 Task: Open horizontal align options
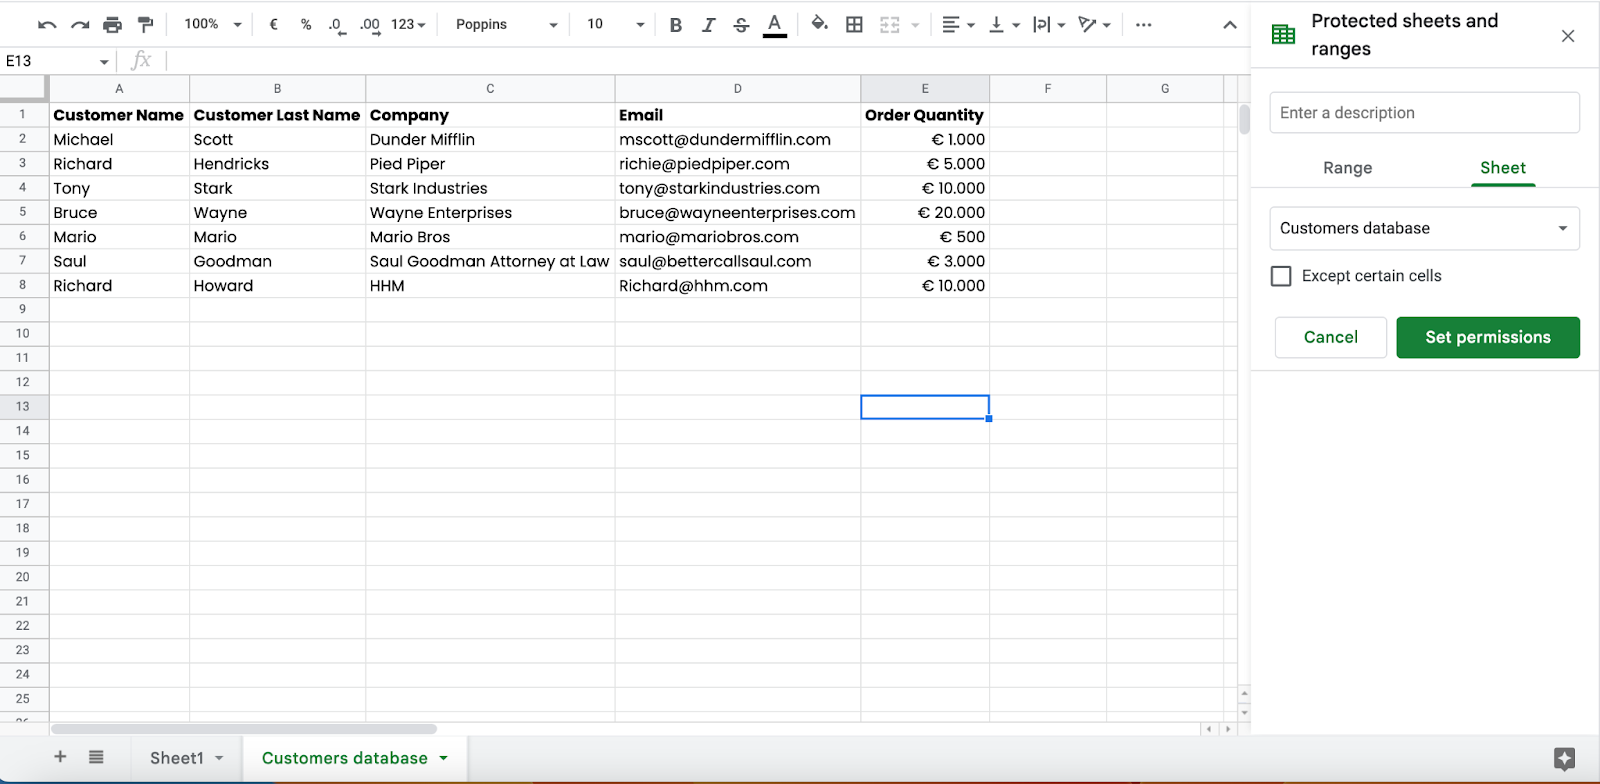958,25
